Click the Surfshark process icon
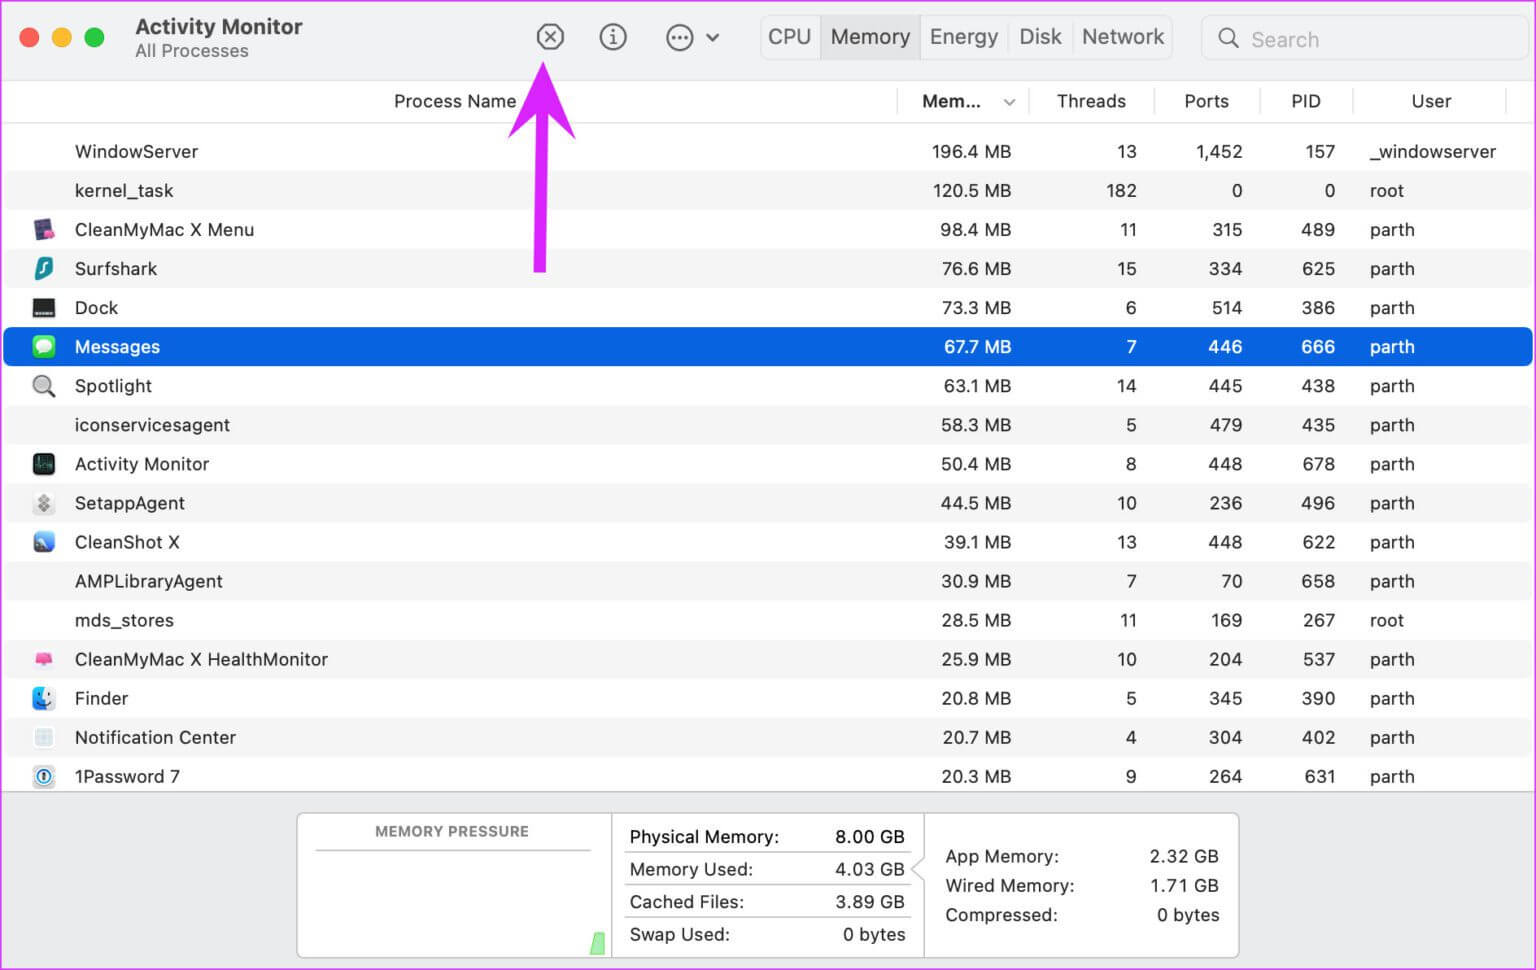1536x970 pixels. click(44, 269)
